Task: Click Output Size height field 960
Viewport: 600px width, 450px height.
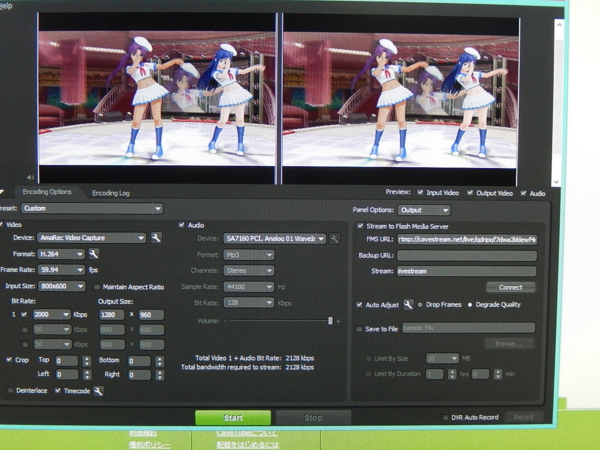Action: (x=152, y=315)
